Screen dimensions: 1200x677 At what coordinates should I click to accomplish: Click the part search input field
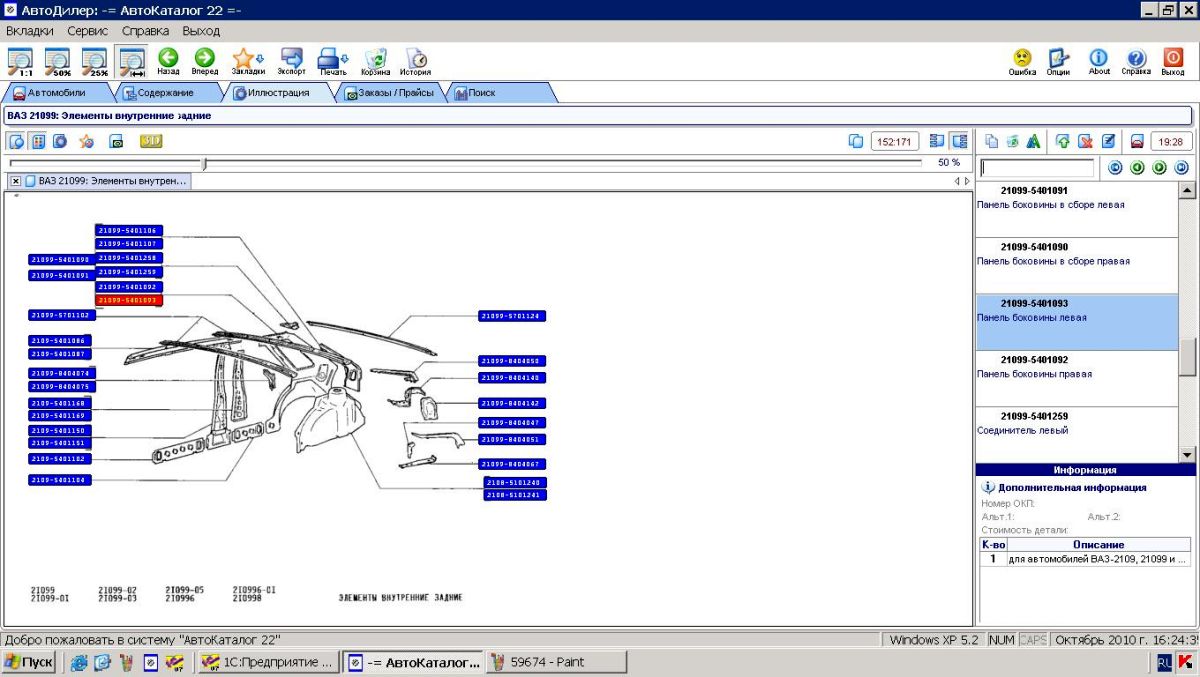pyautogui.click(x=1037, y=168)
